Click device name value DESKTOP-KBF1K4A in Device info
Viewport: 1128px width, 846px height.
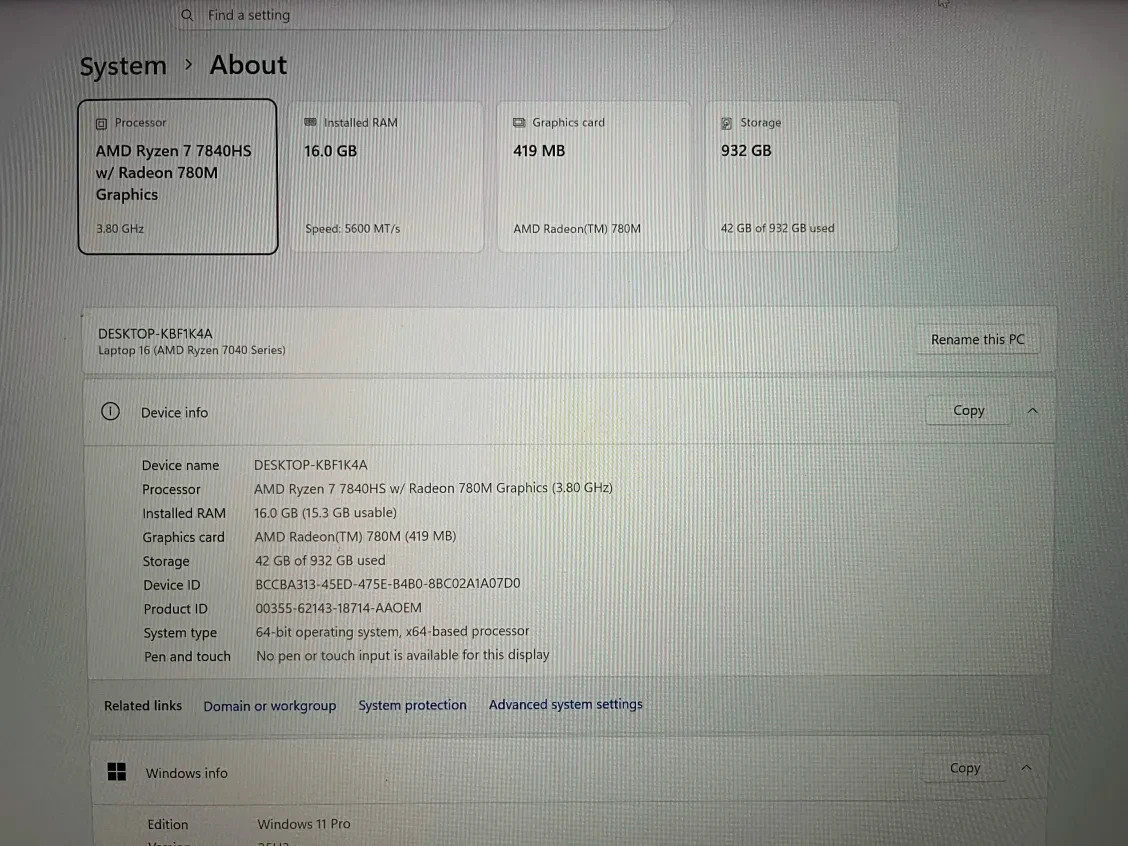pos(311,465)
